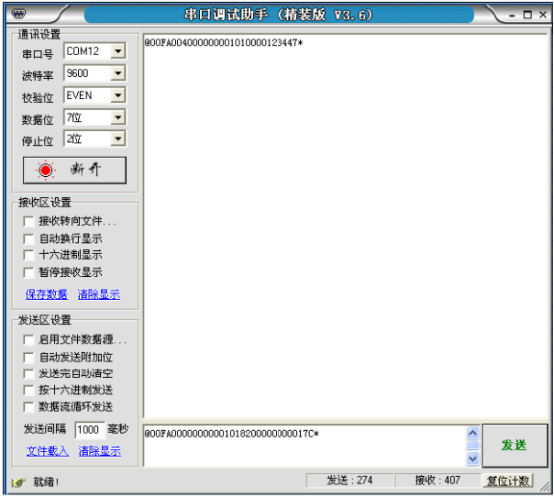Click the 复位计数 reset counter button

pyautogui.click(x=508, y=481)
